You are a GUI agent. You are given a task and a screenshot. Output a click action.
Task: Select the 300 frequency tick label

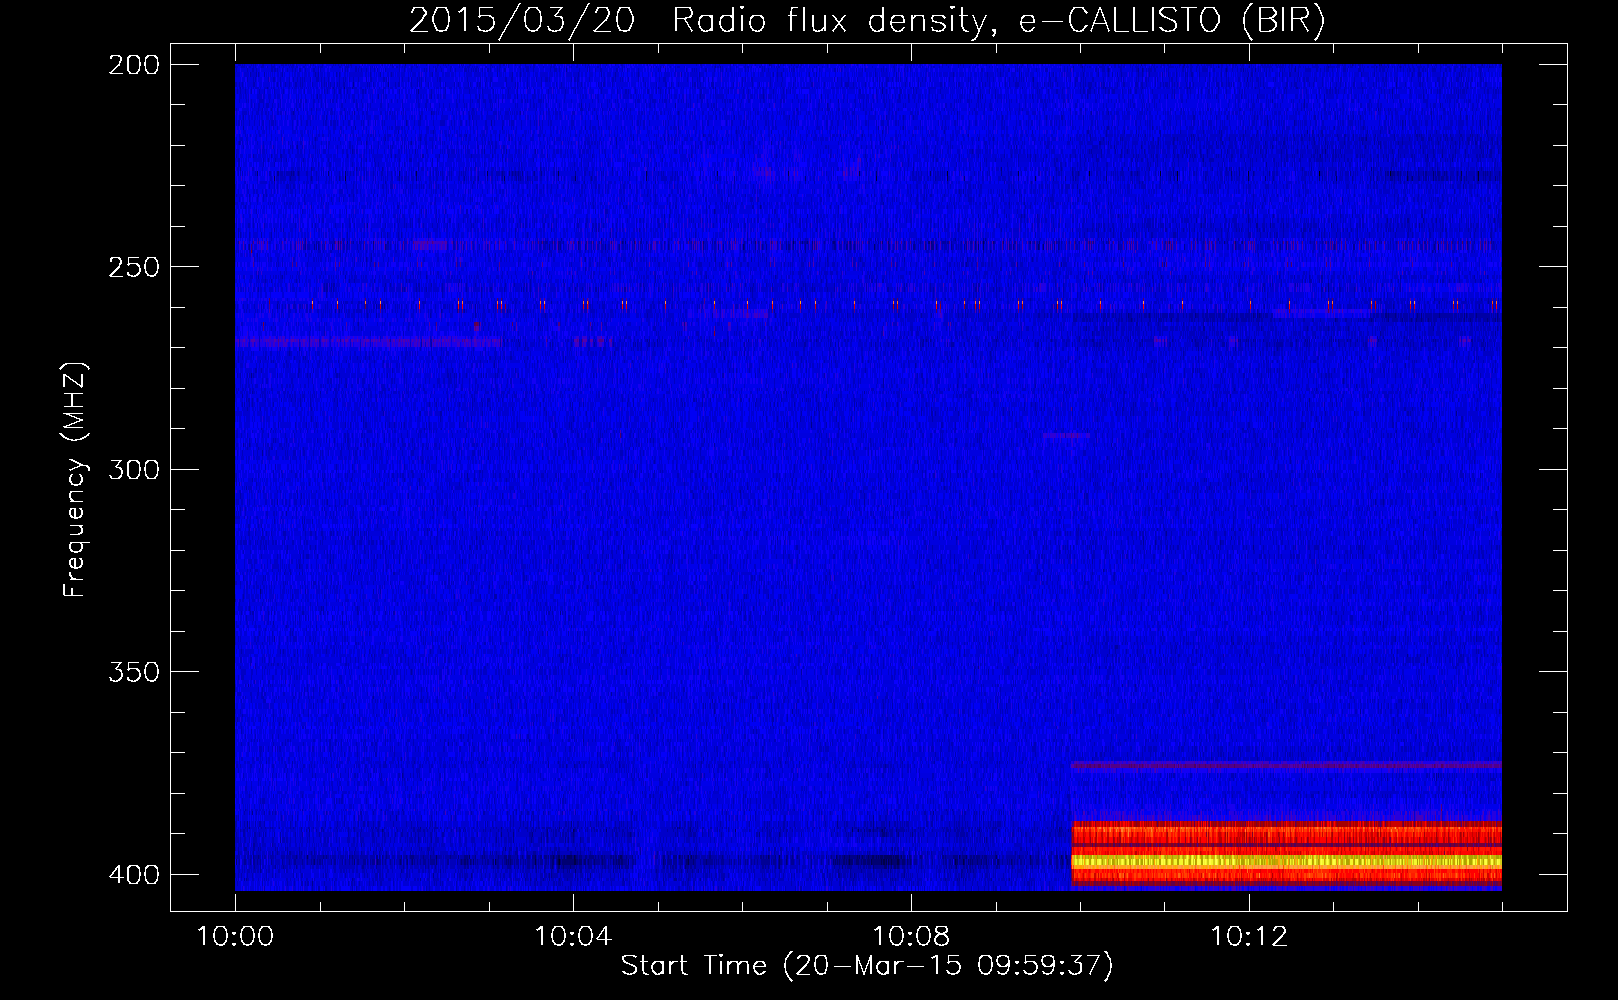(134, 470)
